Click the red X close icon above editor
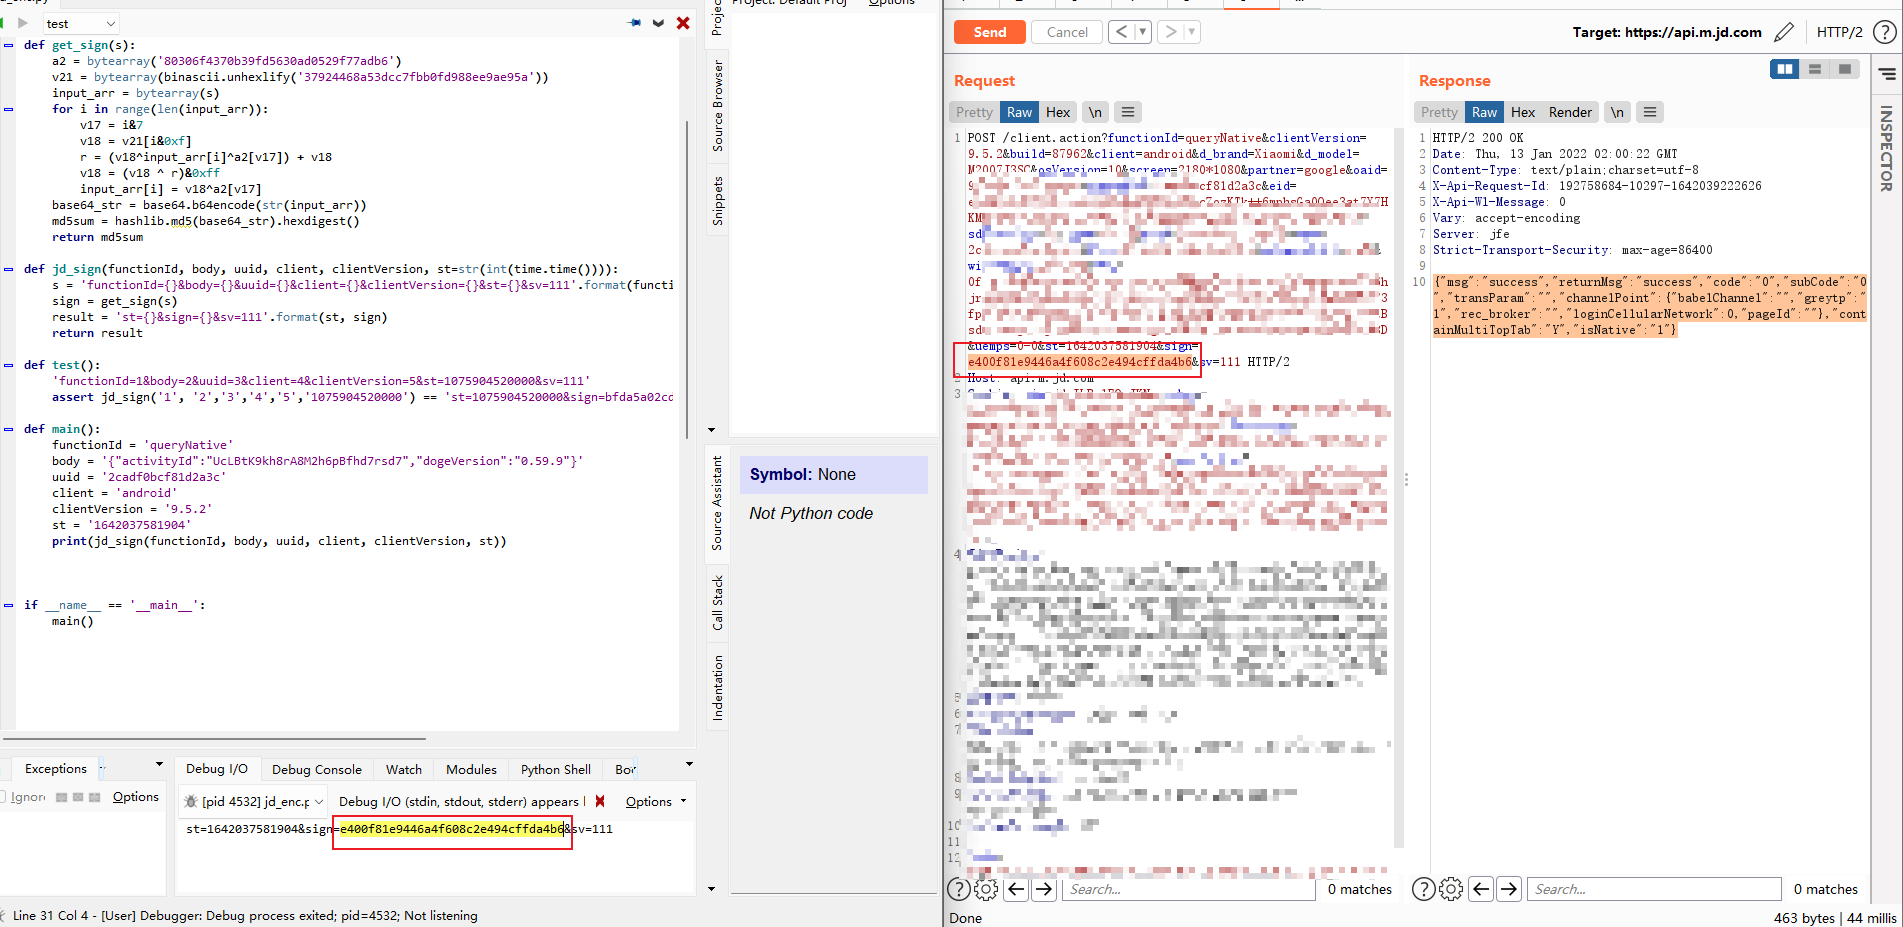 pos(683,23)
